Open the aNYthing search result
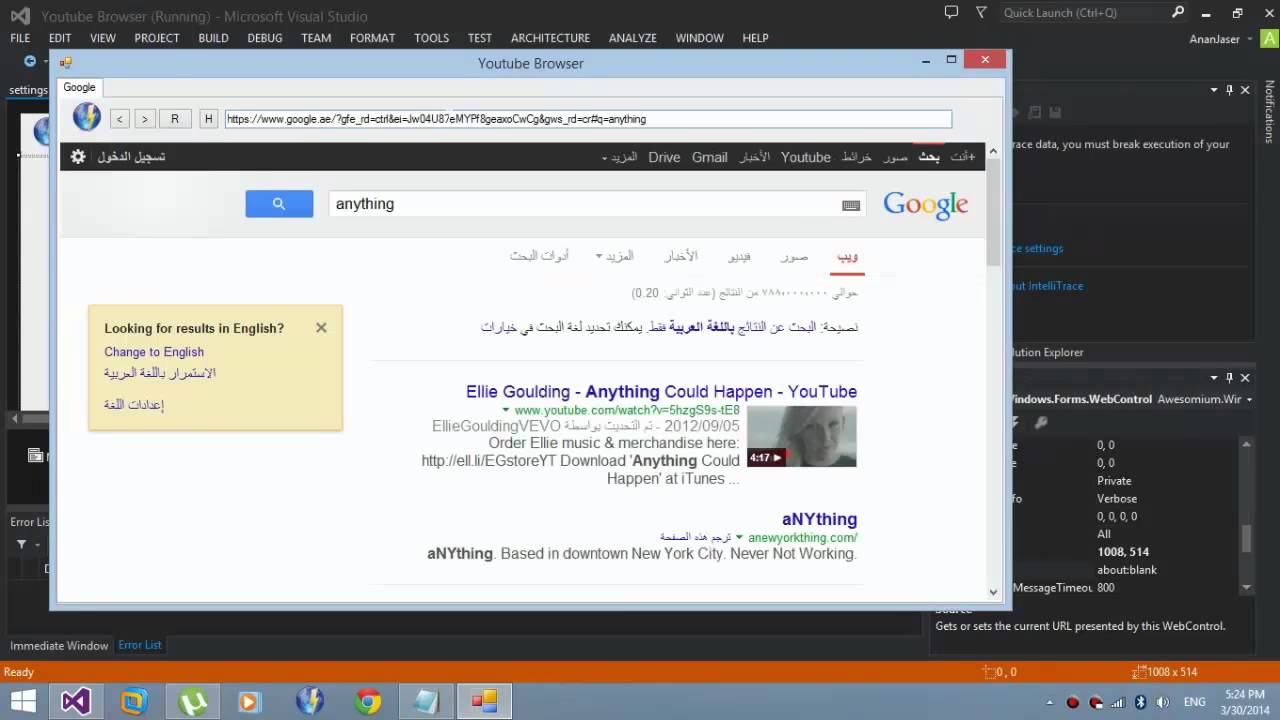 pos(819,519)
